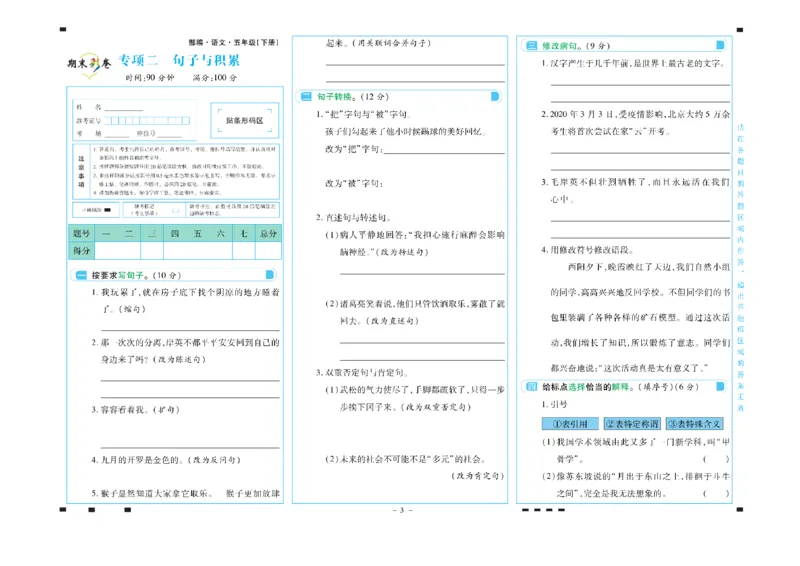Select option ③表特殊含义
The image size is (800, 566).
[694, 424]
